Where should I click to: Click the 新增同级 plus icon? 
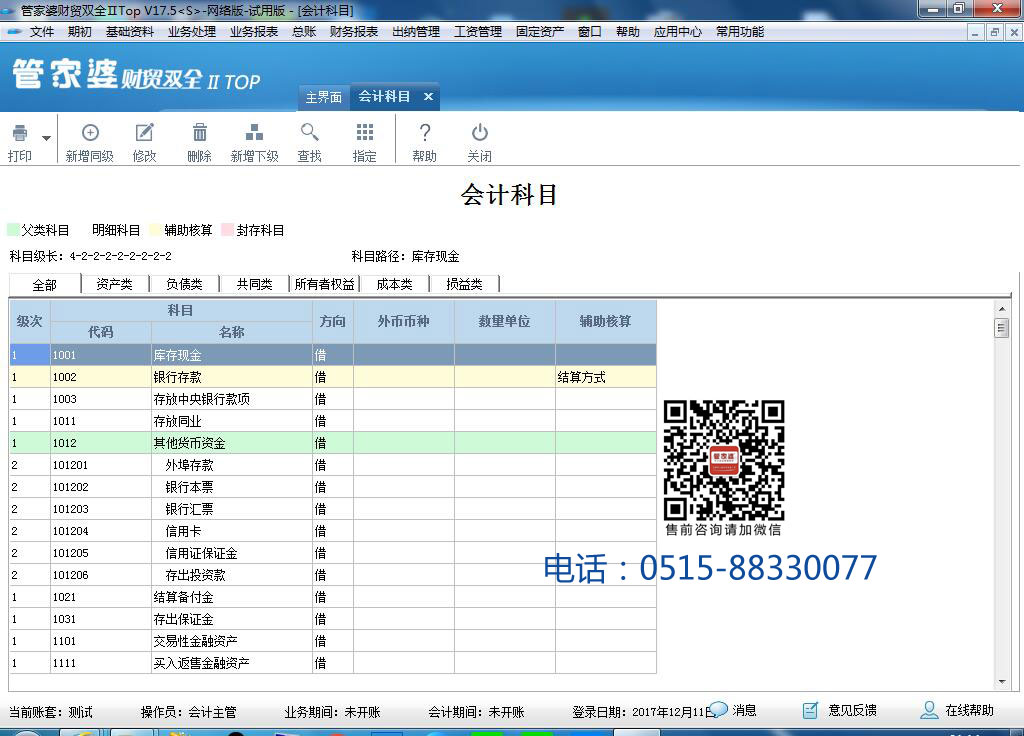90,133
